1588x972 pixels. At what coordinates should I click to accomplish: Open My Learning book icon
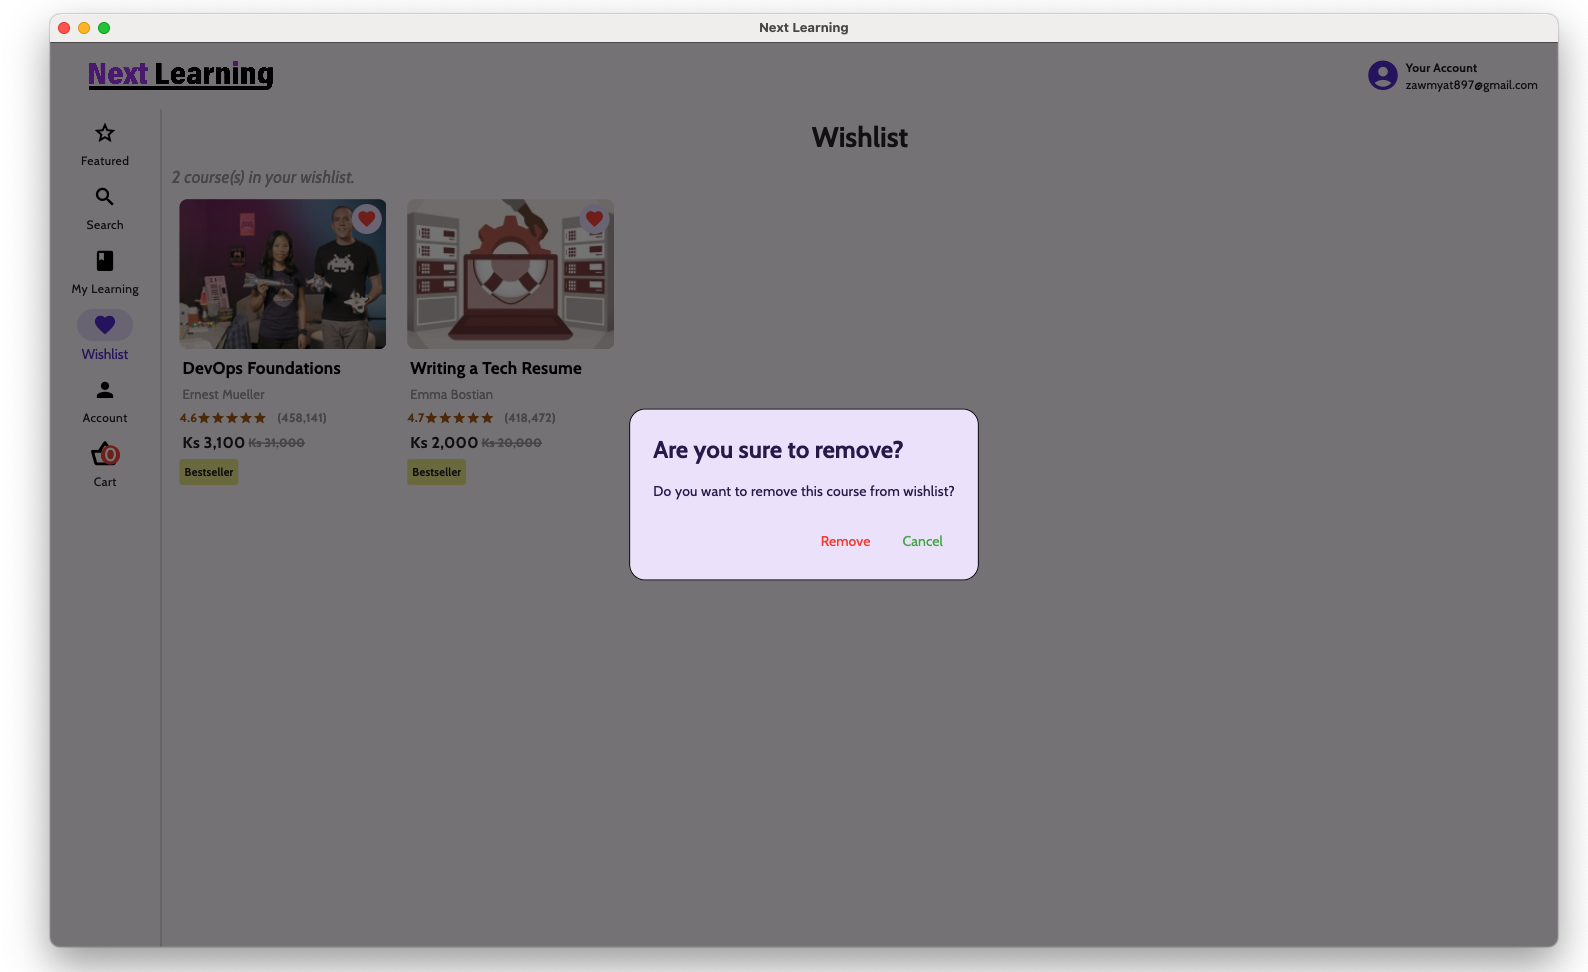(105, 261)
